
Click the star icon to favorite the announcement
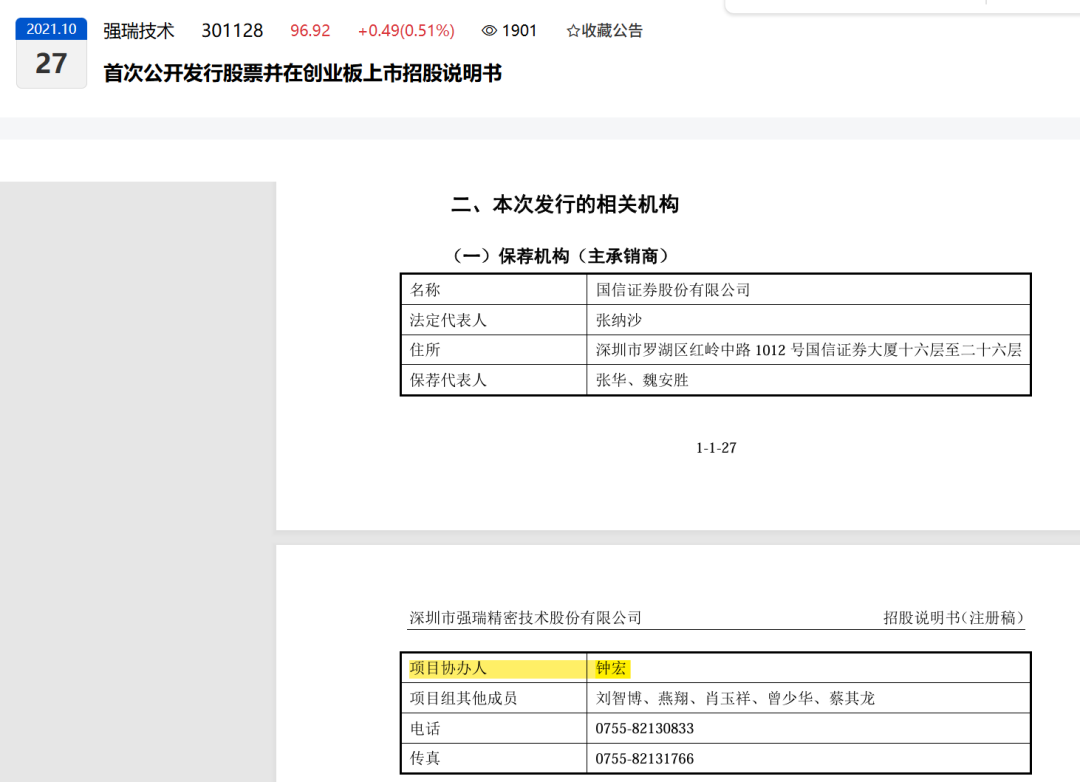[572, 31]
